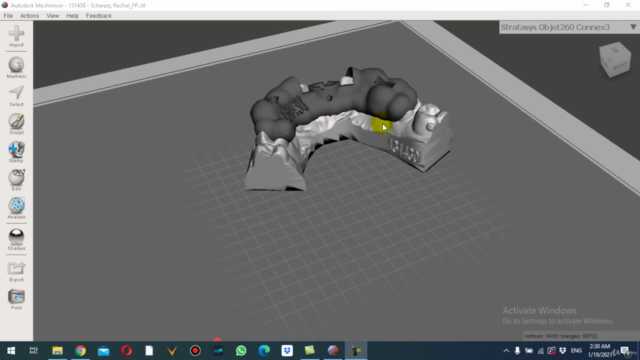Open the taskbar clock and date
Screen dimensions: 640x360
600,351
